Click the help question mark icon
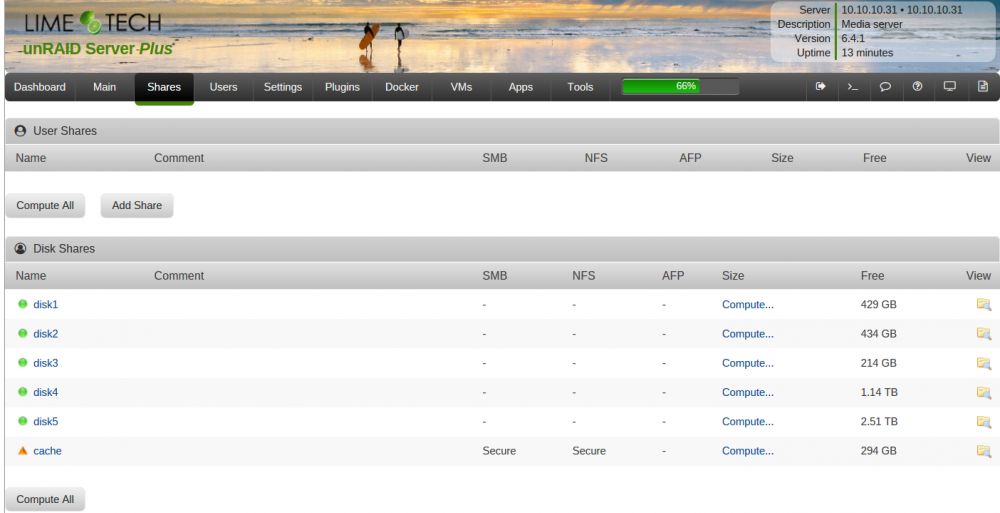The height and width of the screenshot is (513, 1000). coord(917,86)
